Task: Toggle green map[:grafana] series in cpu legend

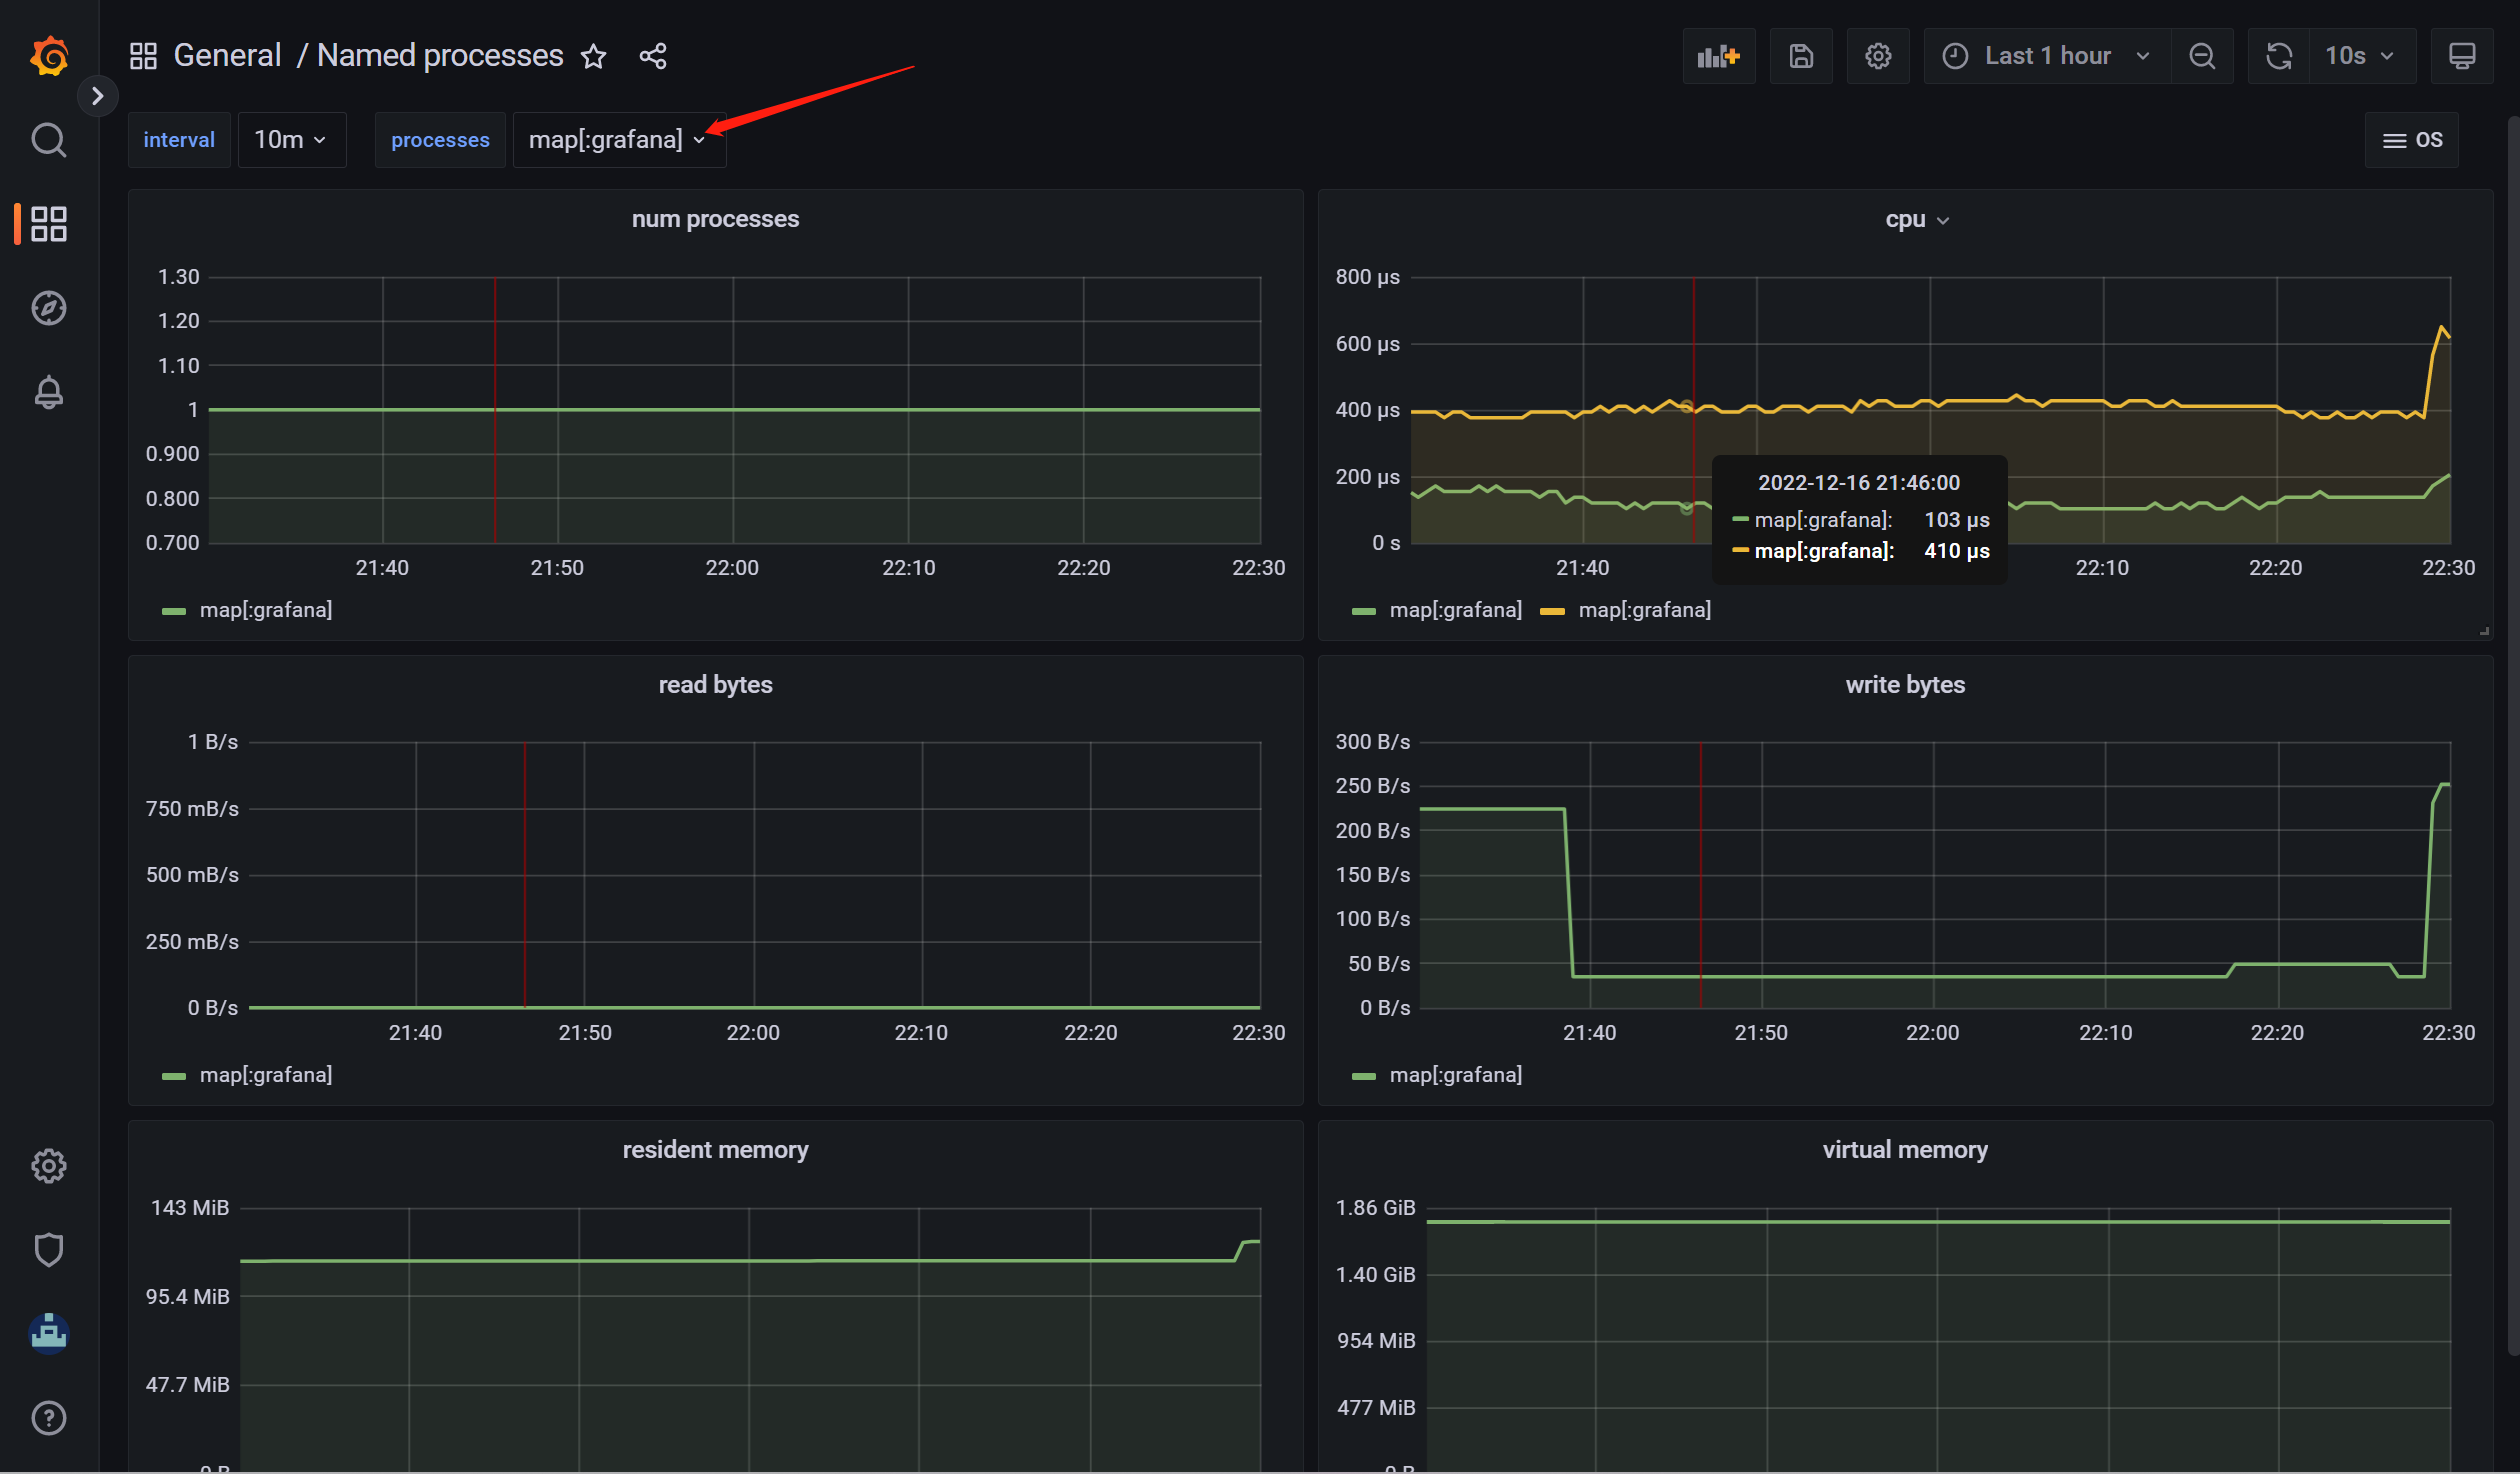Action: click(x=1455, y=609)
